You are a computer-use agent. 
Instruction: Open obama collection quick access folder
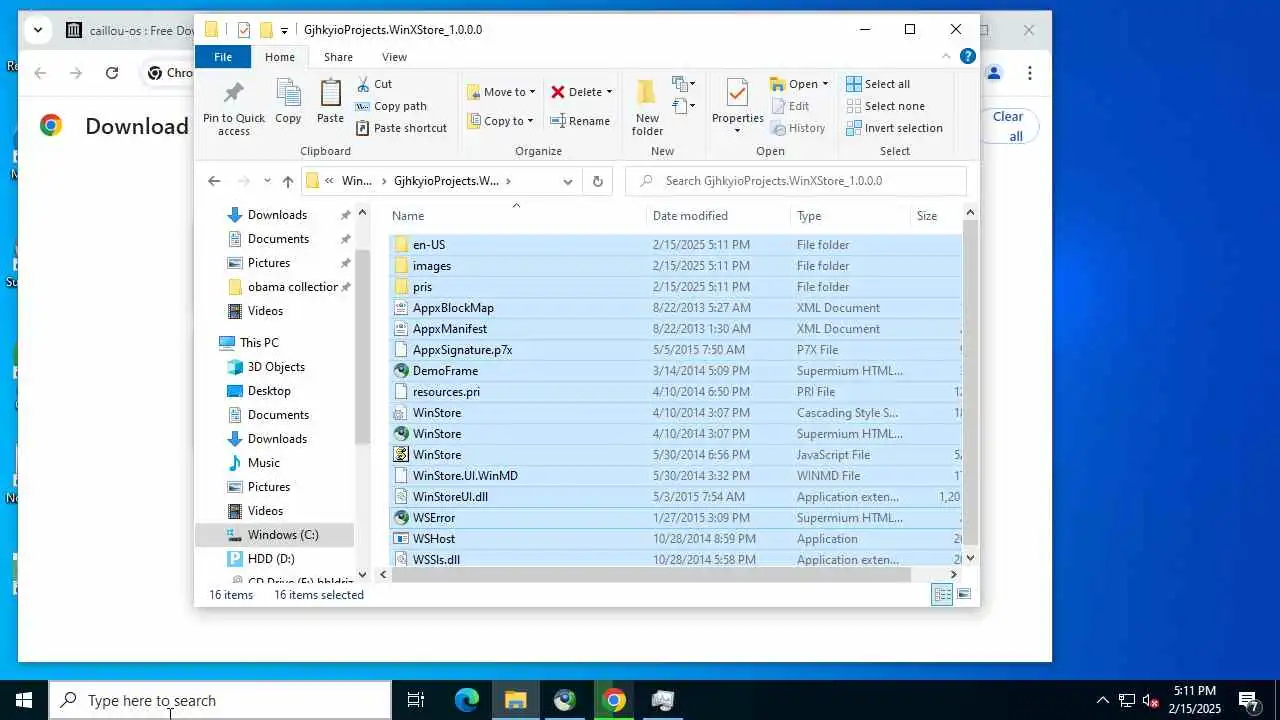[293, 287]
